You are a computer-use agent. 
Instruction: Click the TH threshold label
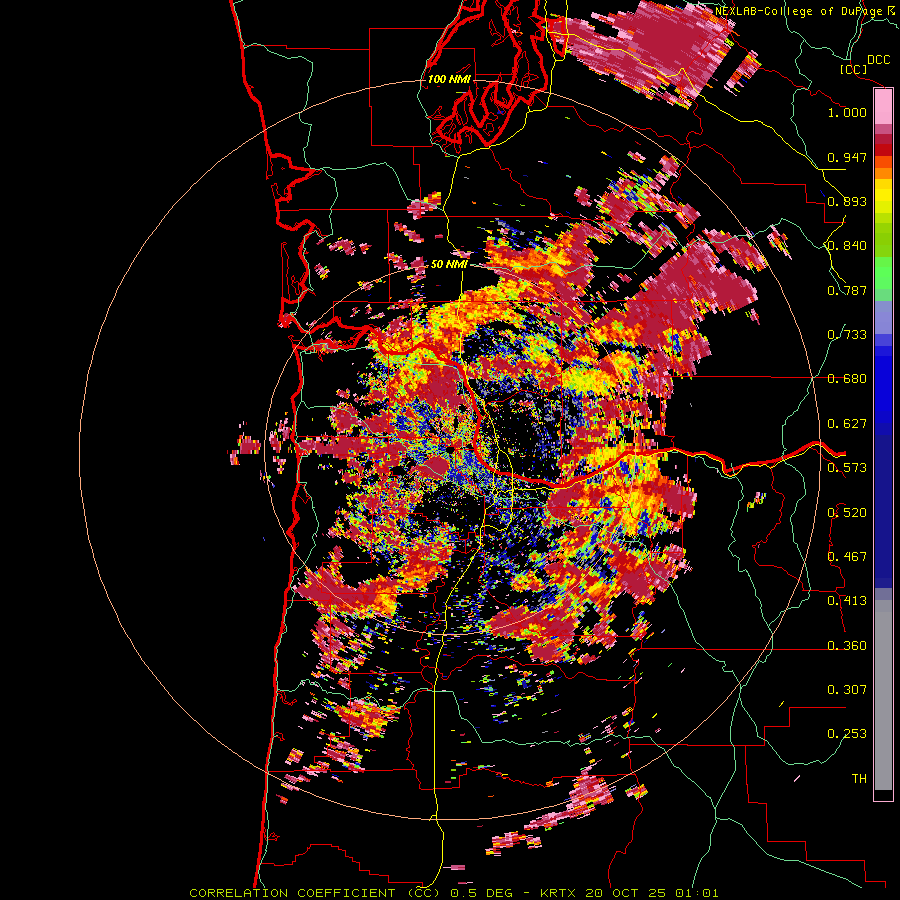[x=859, y=779]
